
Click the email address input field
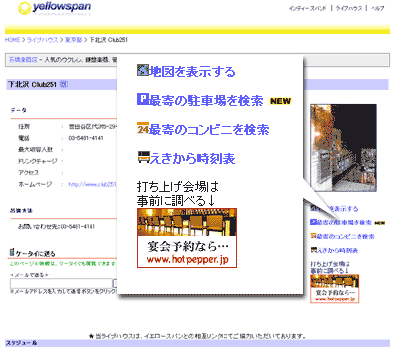point(61,283)
